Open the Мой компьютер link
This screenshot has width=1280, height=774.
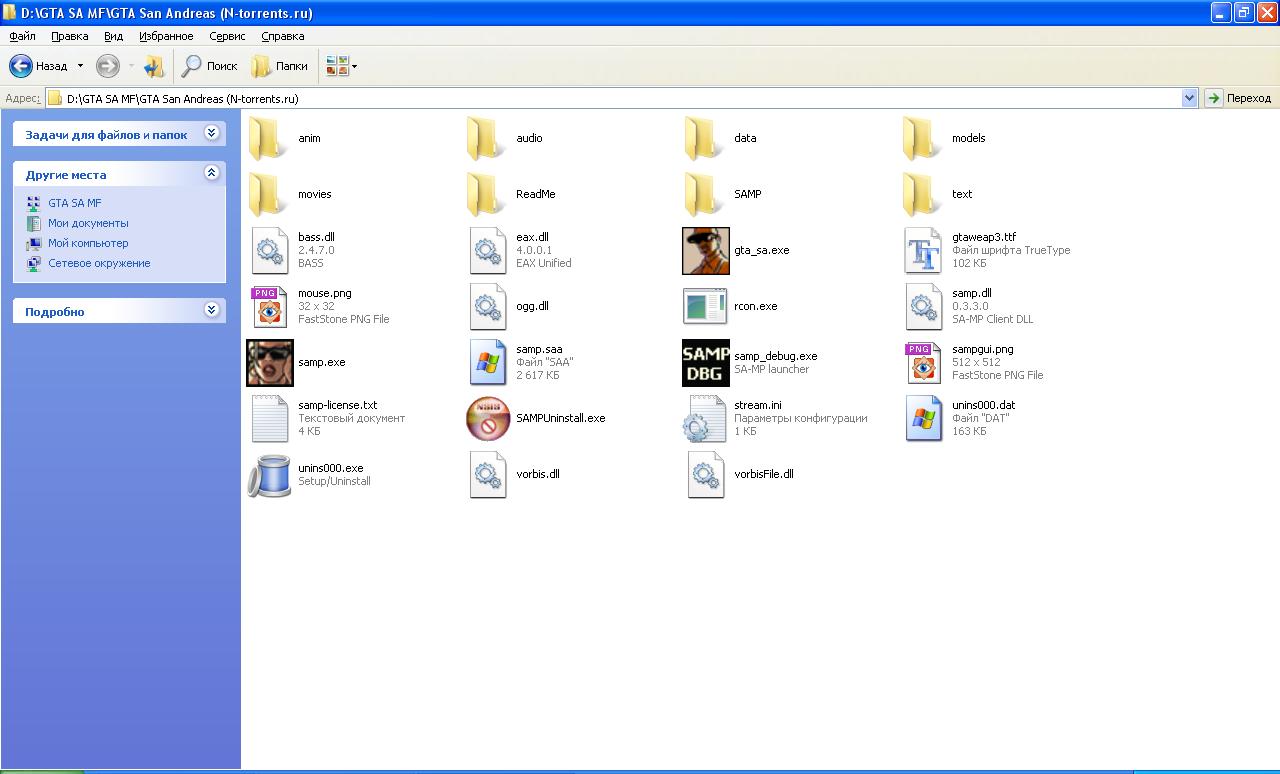(x=88, y=243)
